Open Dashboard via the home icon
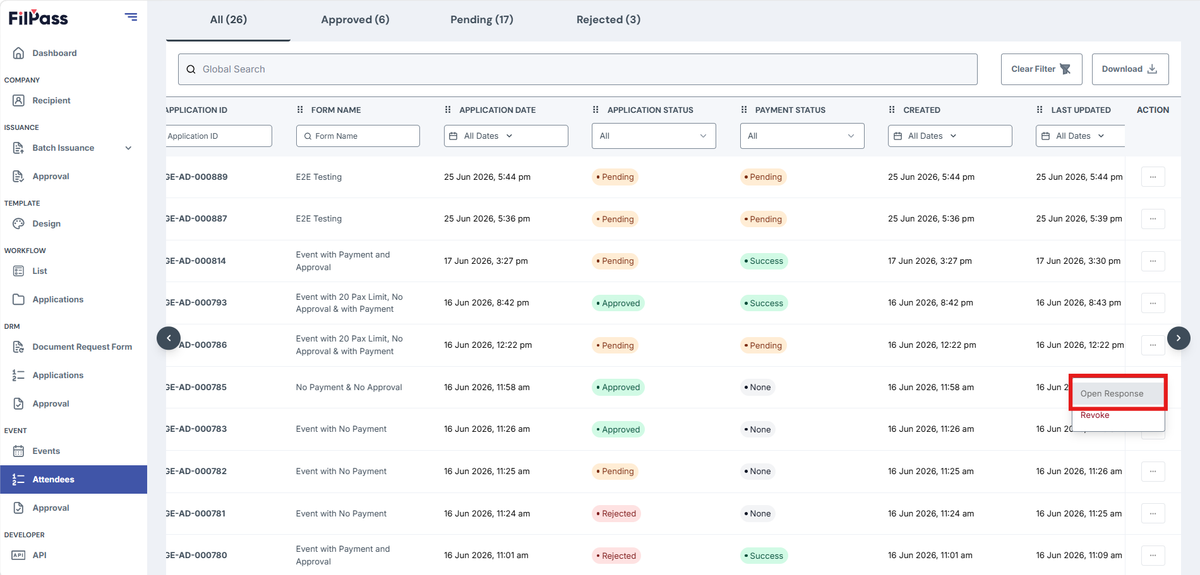The image size is (1200, 575). pyautogui.click(x=18, y=53)
